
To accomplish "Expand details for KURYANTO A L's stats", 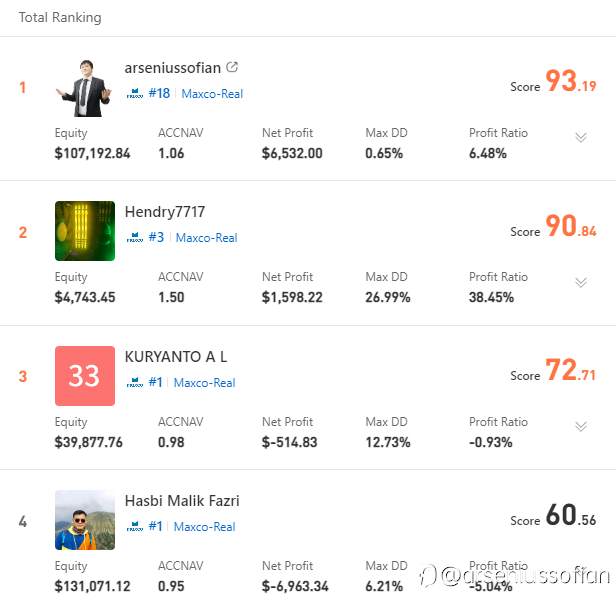I will click(x=581, y=426).
